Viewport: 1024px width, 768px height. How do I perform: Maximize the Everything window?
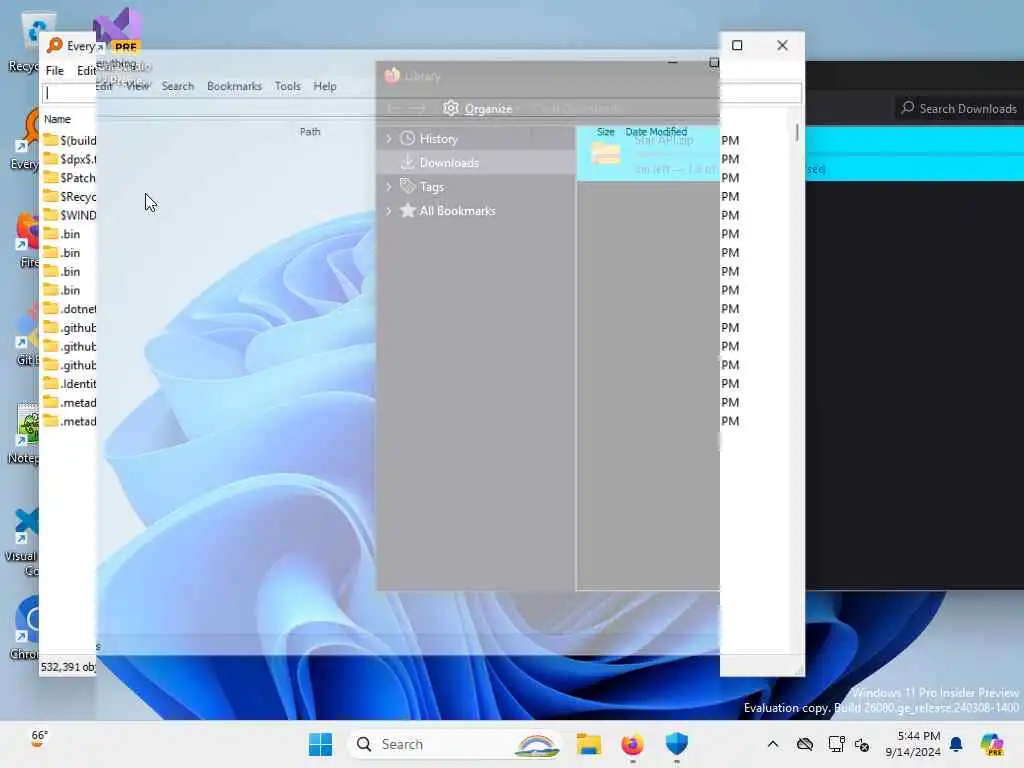tap(737, 45)
